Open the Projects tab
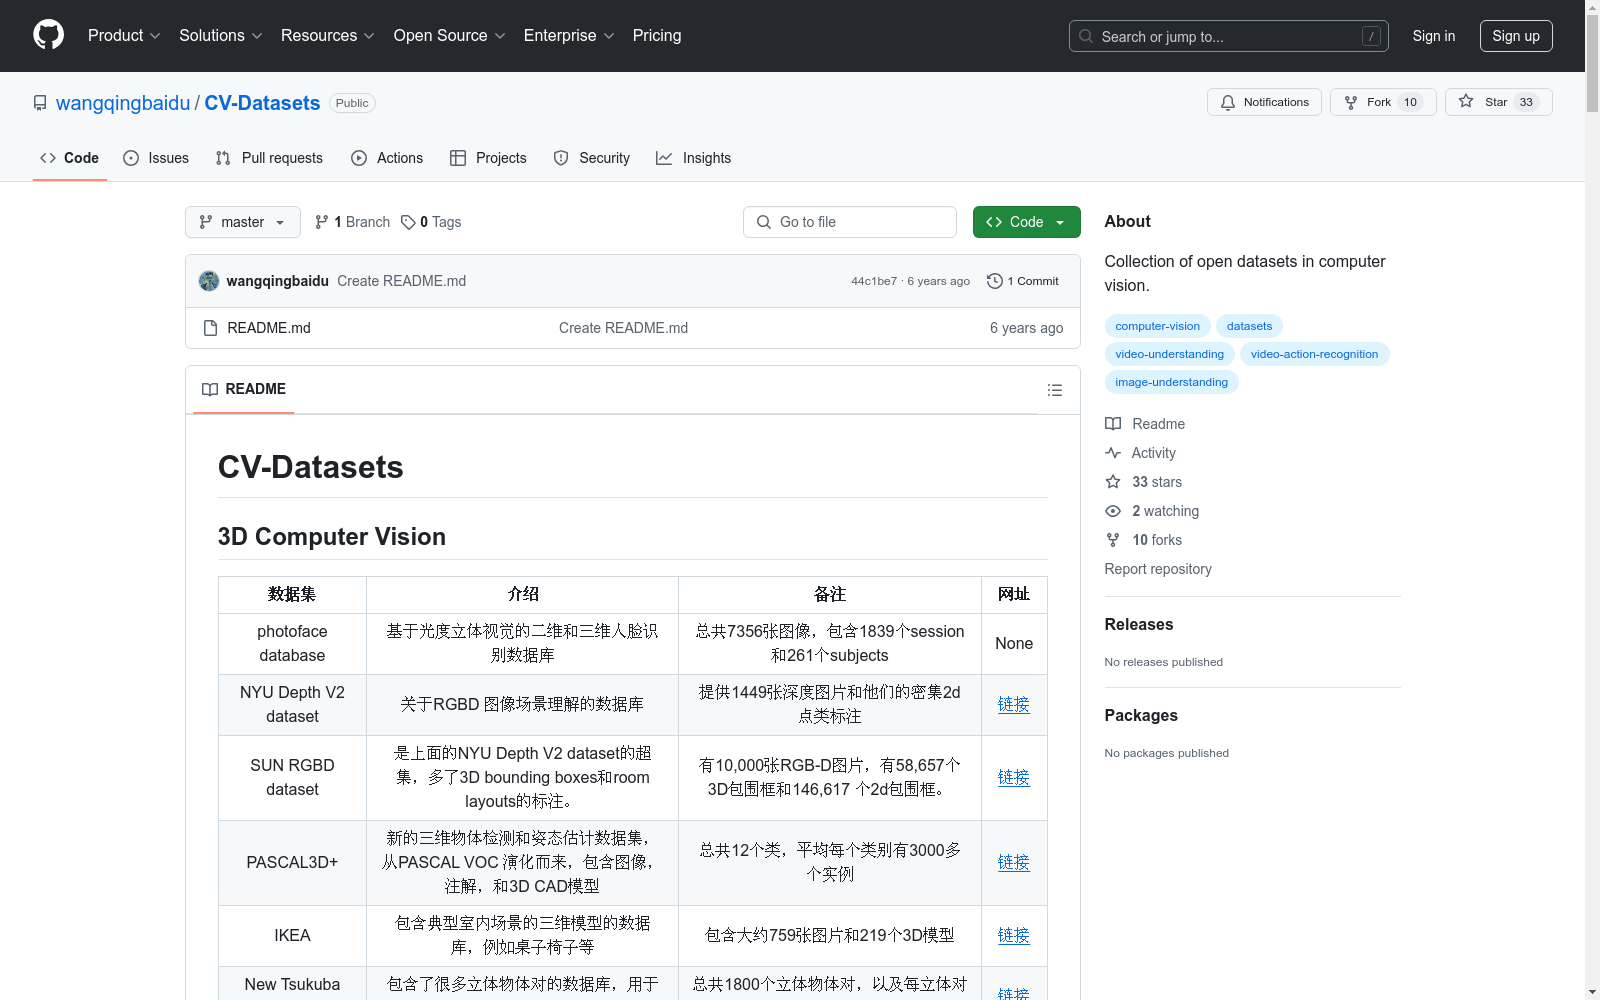The image size is (1600, 1000). point(488,158)
